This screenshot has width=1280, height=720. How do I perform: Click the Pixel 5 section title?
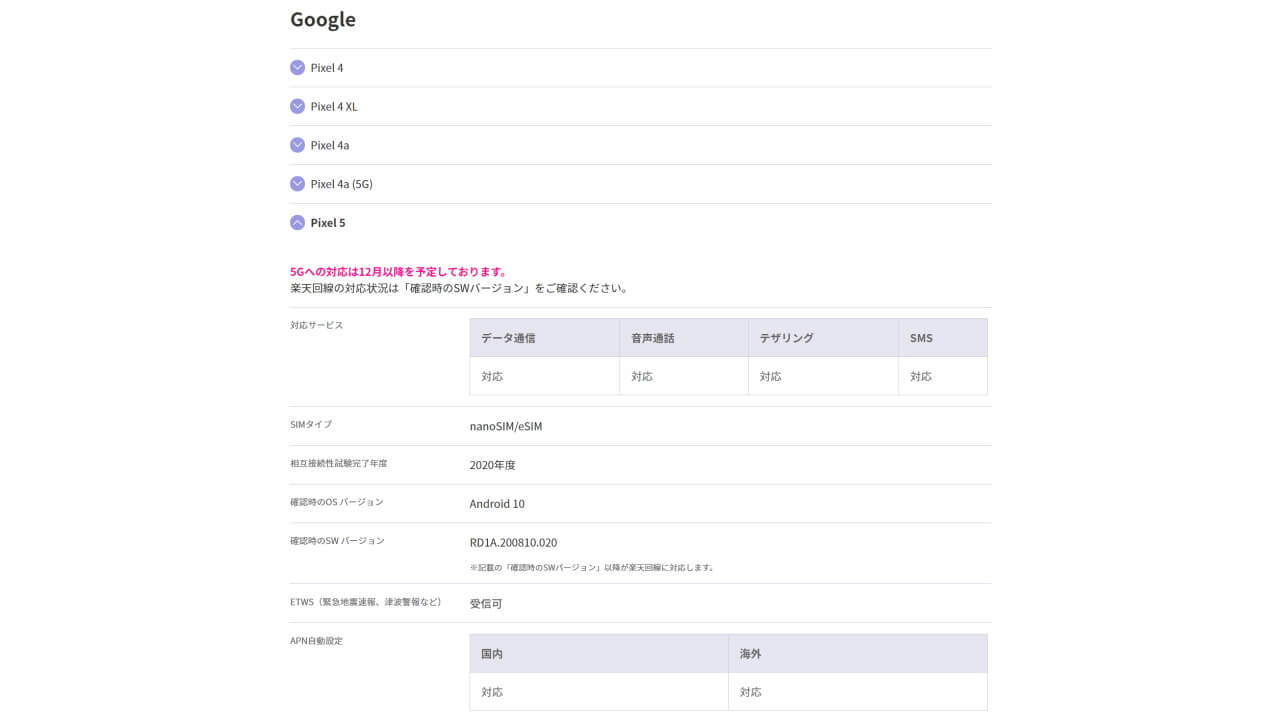(x=328, y=223)
